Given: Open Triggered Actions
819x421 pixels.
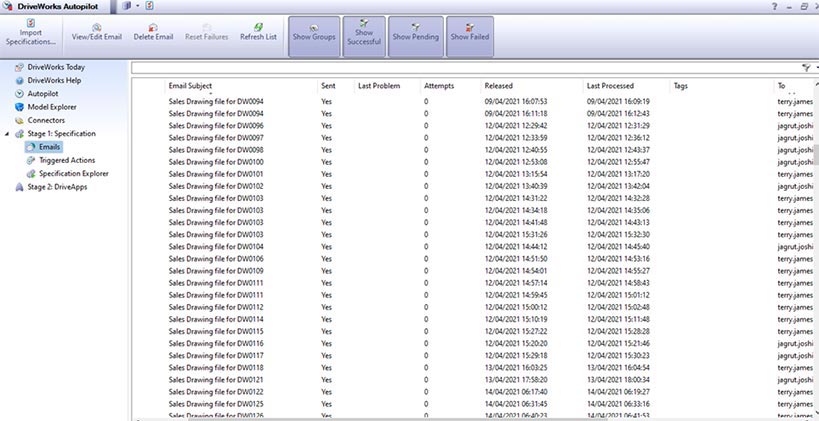Looking at the screenshot, I should [67, 160].
